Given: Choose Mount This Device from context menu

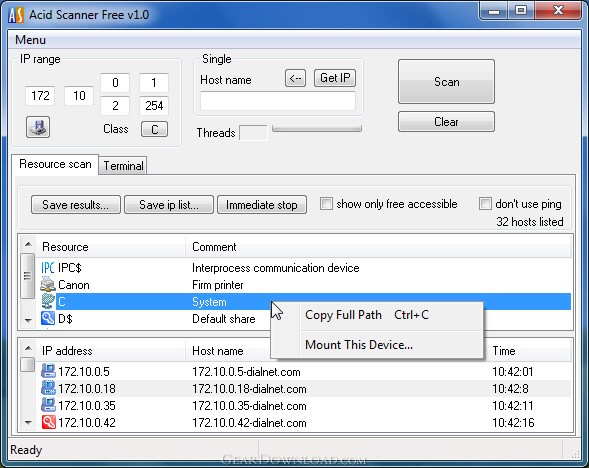Looking at the screenshot, I should point(359,344).
